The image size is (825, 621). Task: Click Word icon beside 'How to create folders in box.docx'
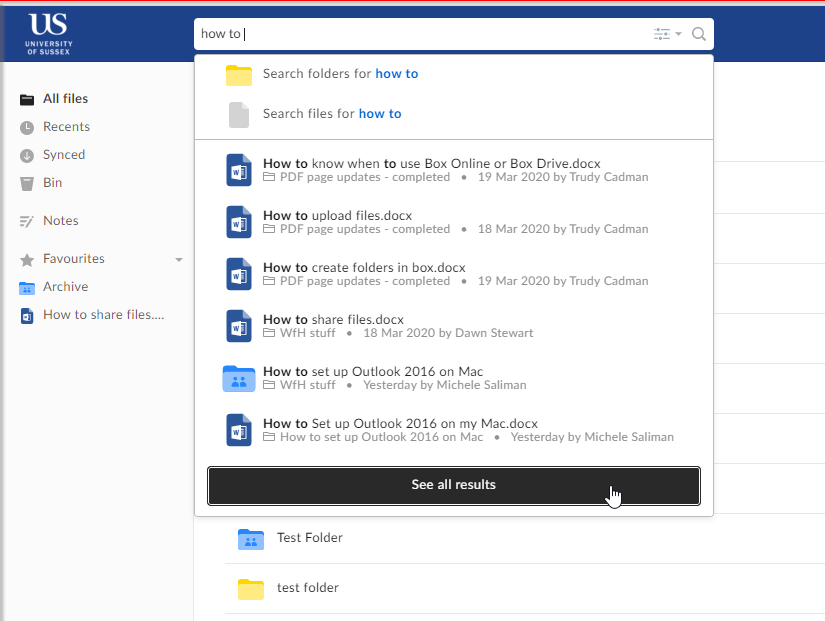[x=239, y=274]
